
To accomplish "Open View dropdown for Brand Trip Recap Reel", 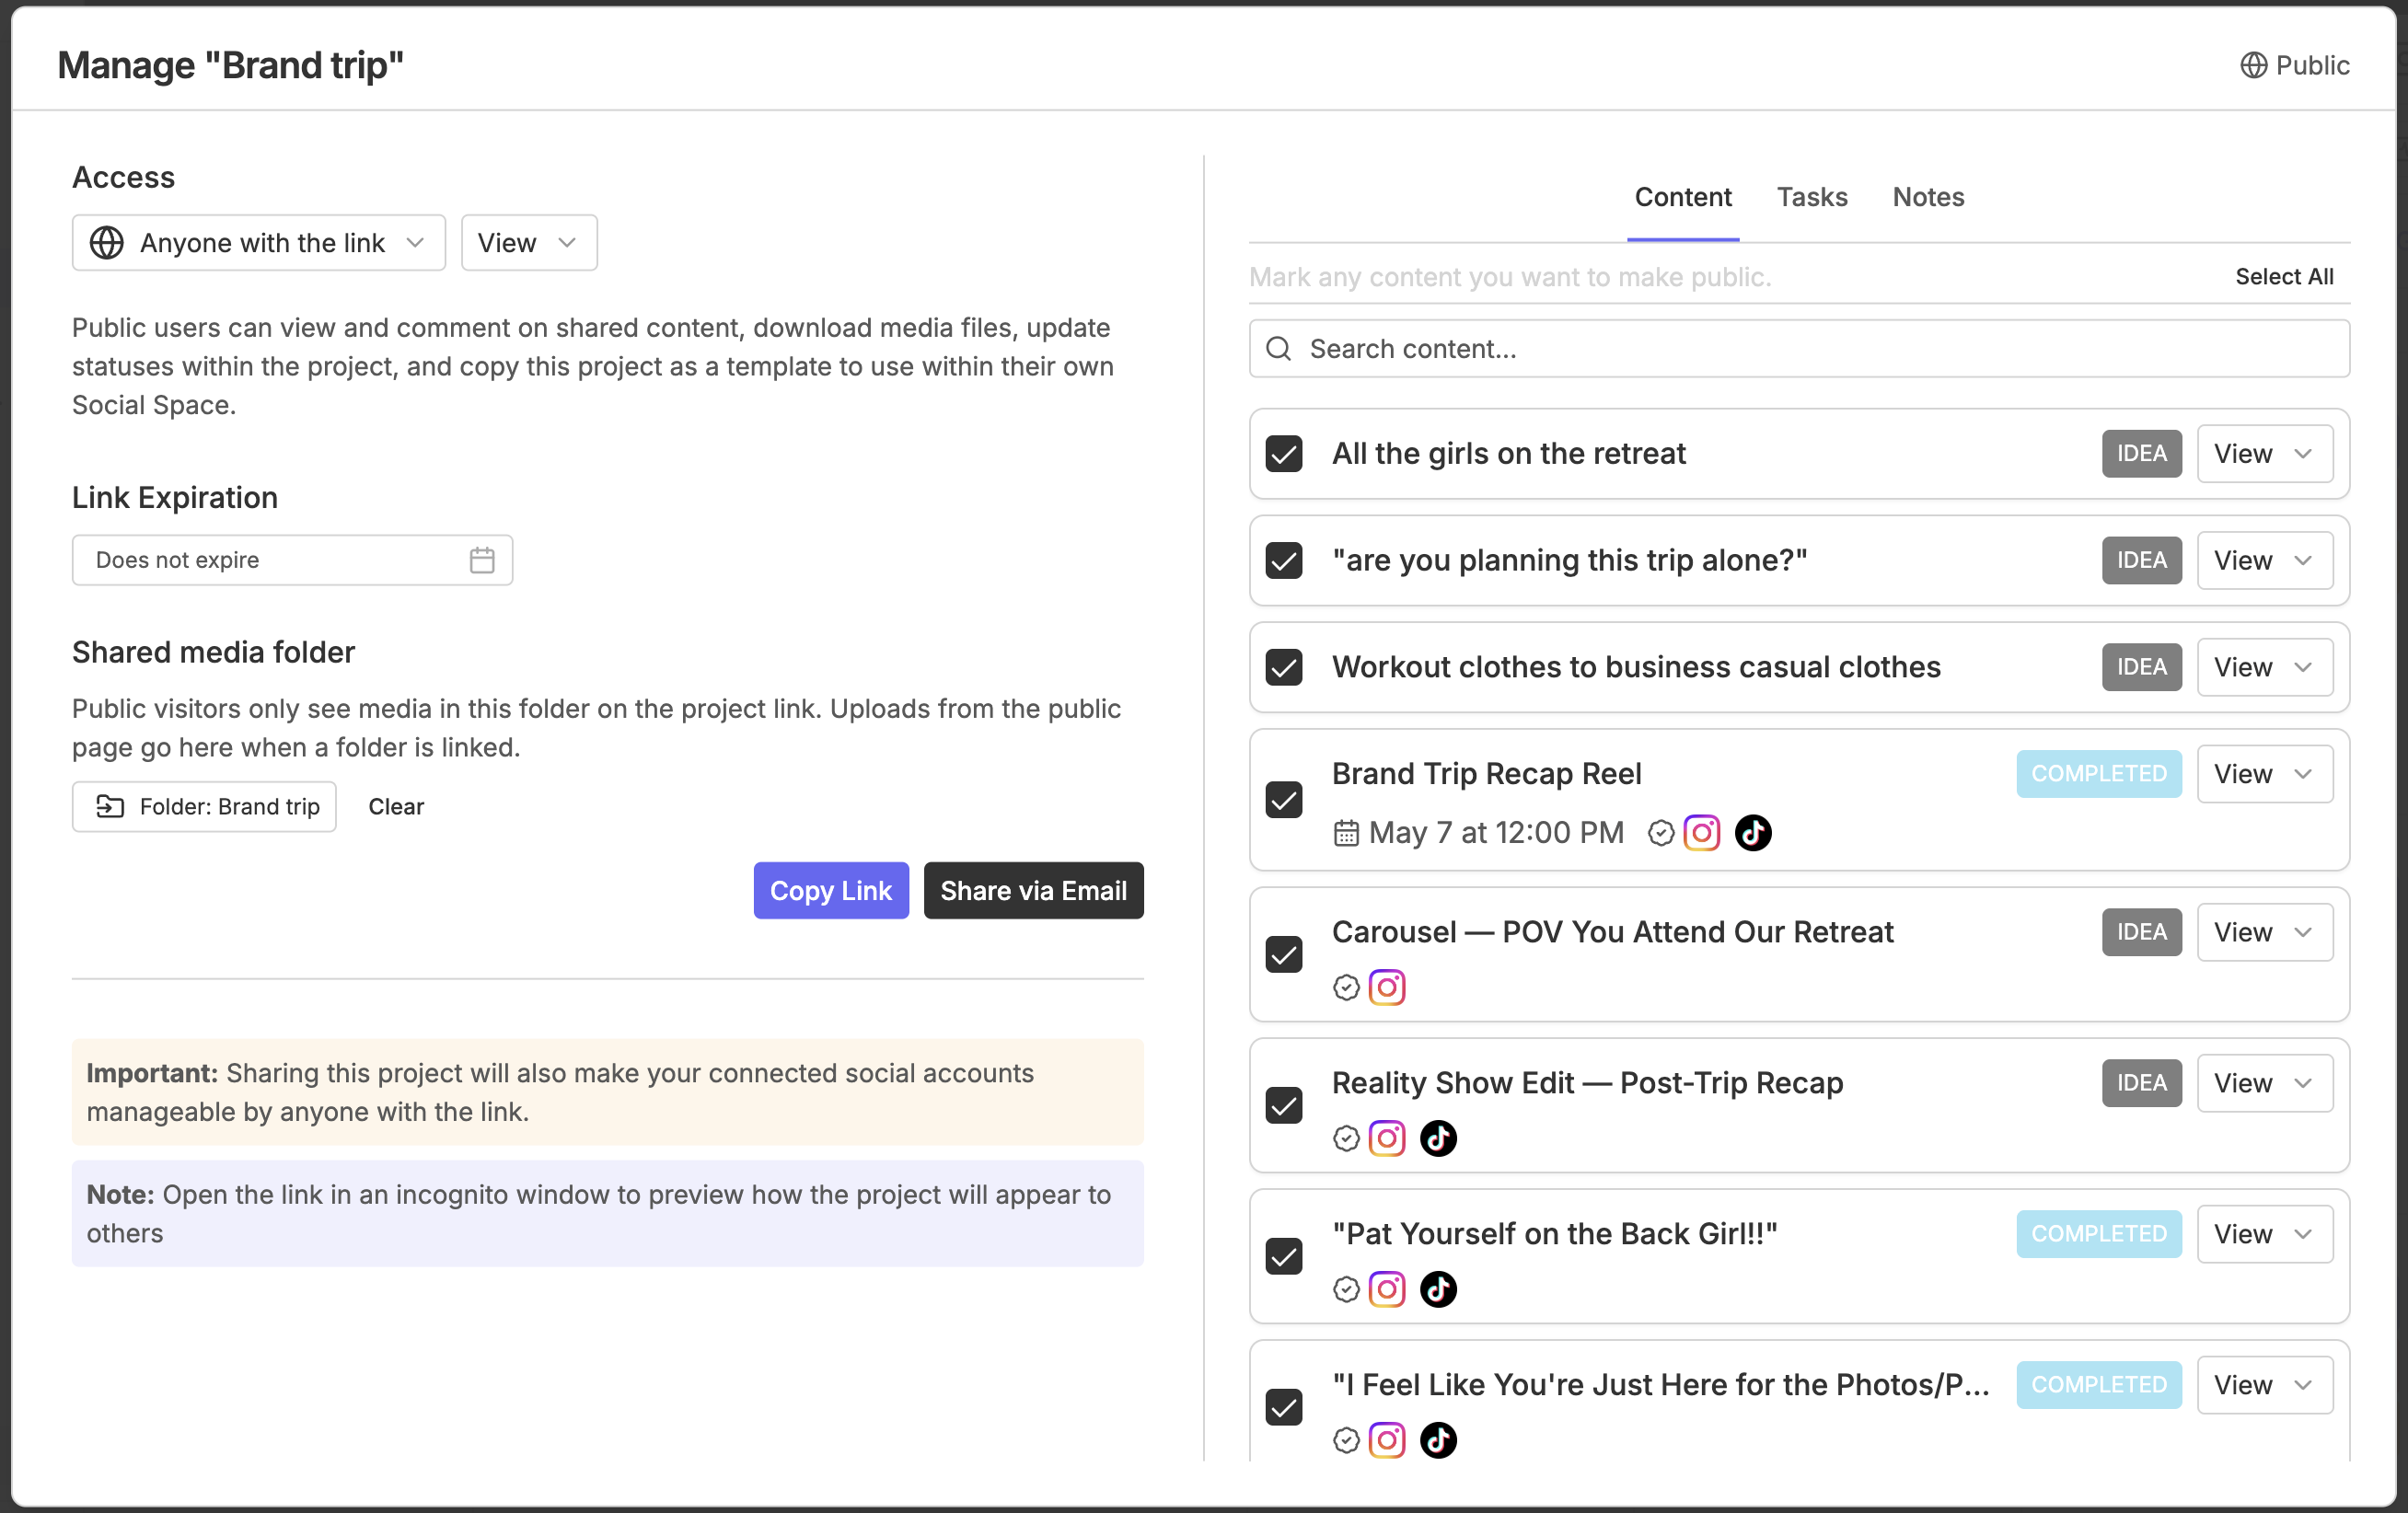I will click(2265, 774).
